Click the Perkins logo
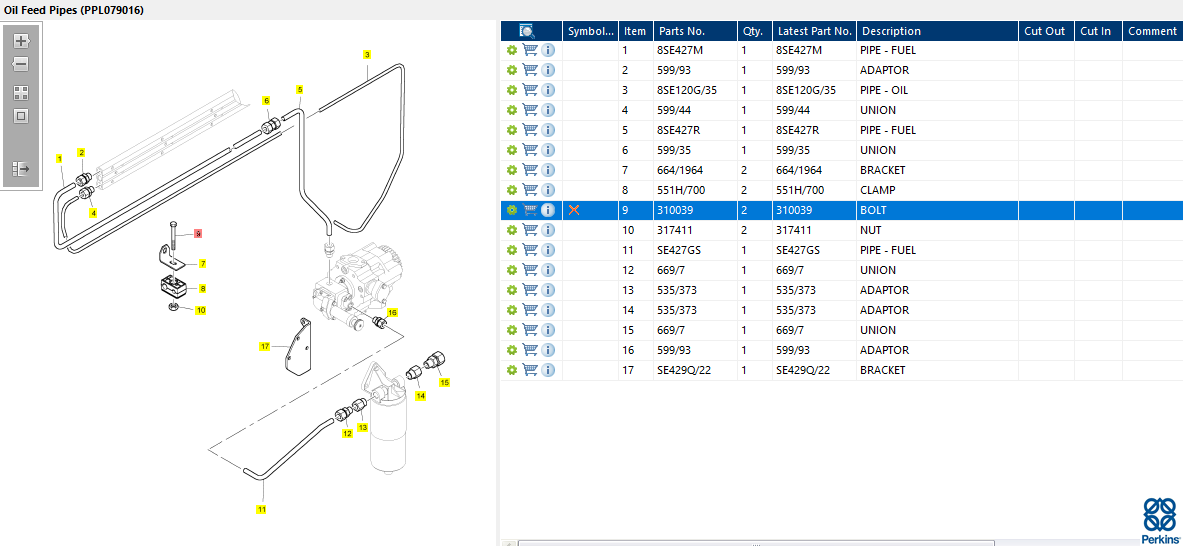Viewport: 1183px width, 546px height. tap(1160, 520)
